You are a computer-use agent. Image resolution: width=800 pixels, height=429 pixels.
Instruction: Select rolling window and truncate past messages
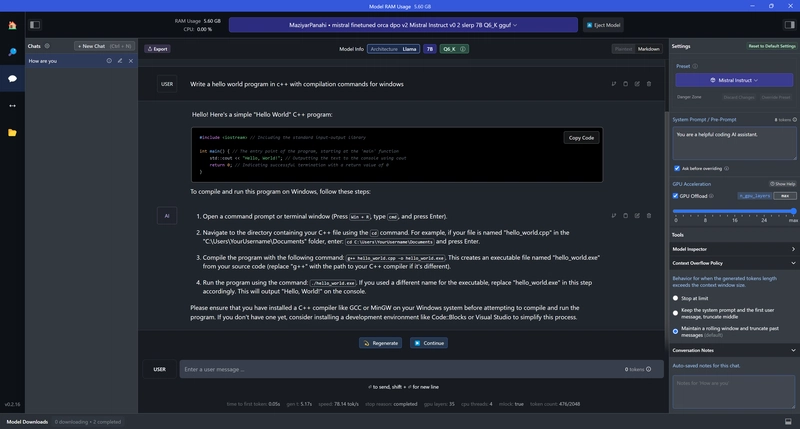tap(676, 332)
